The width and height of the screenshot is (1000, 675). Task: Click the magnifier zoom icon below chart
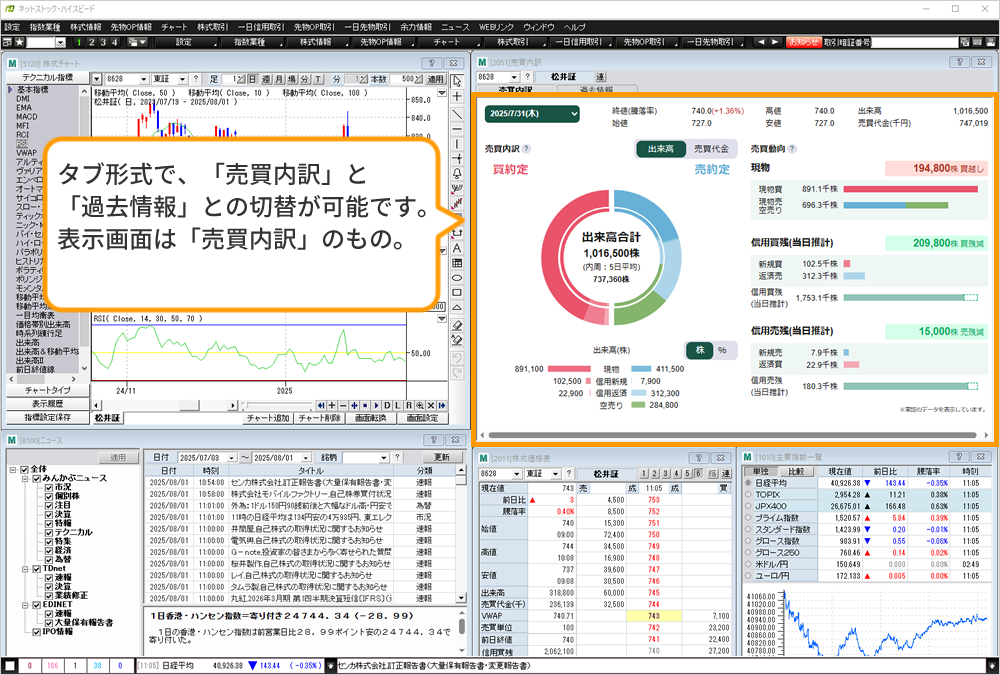(420, 406)
